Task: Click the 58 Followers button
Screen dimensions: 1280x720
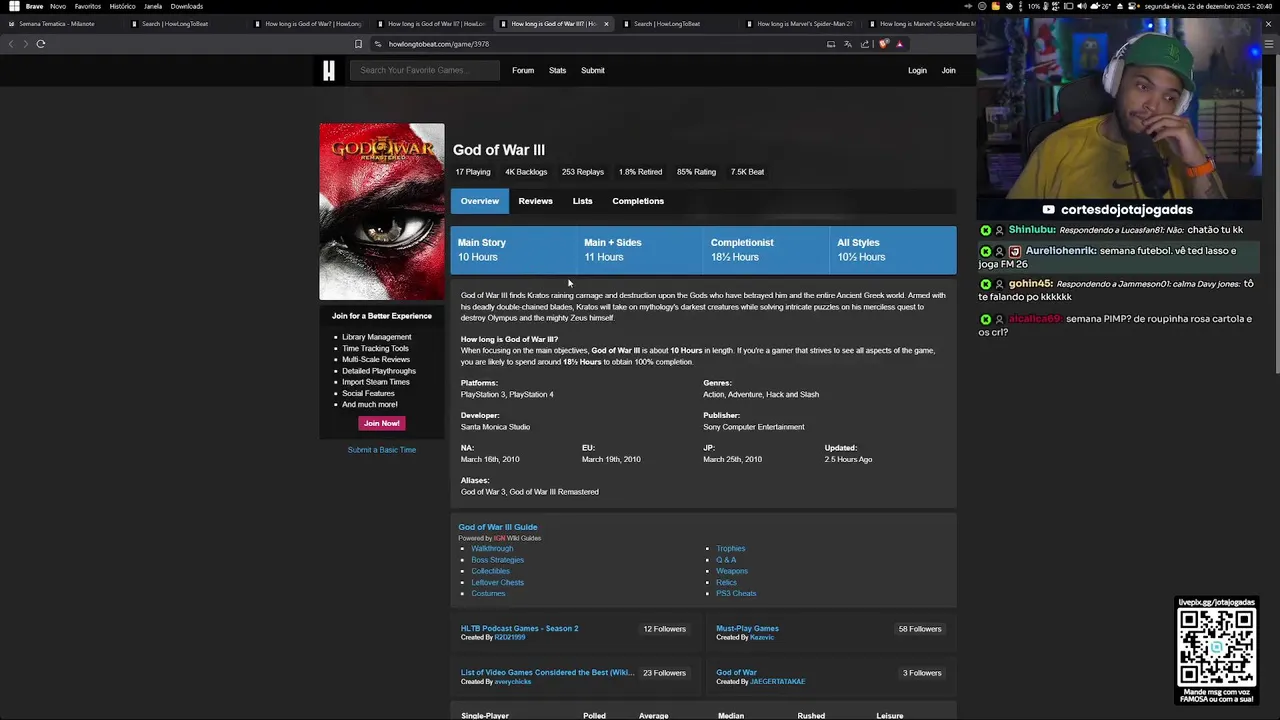Action: [920, 629]
